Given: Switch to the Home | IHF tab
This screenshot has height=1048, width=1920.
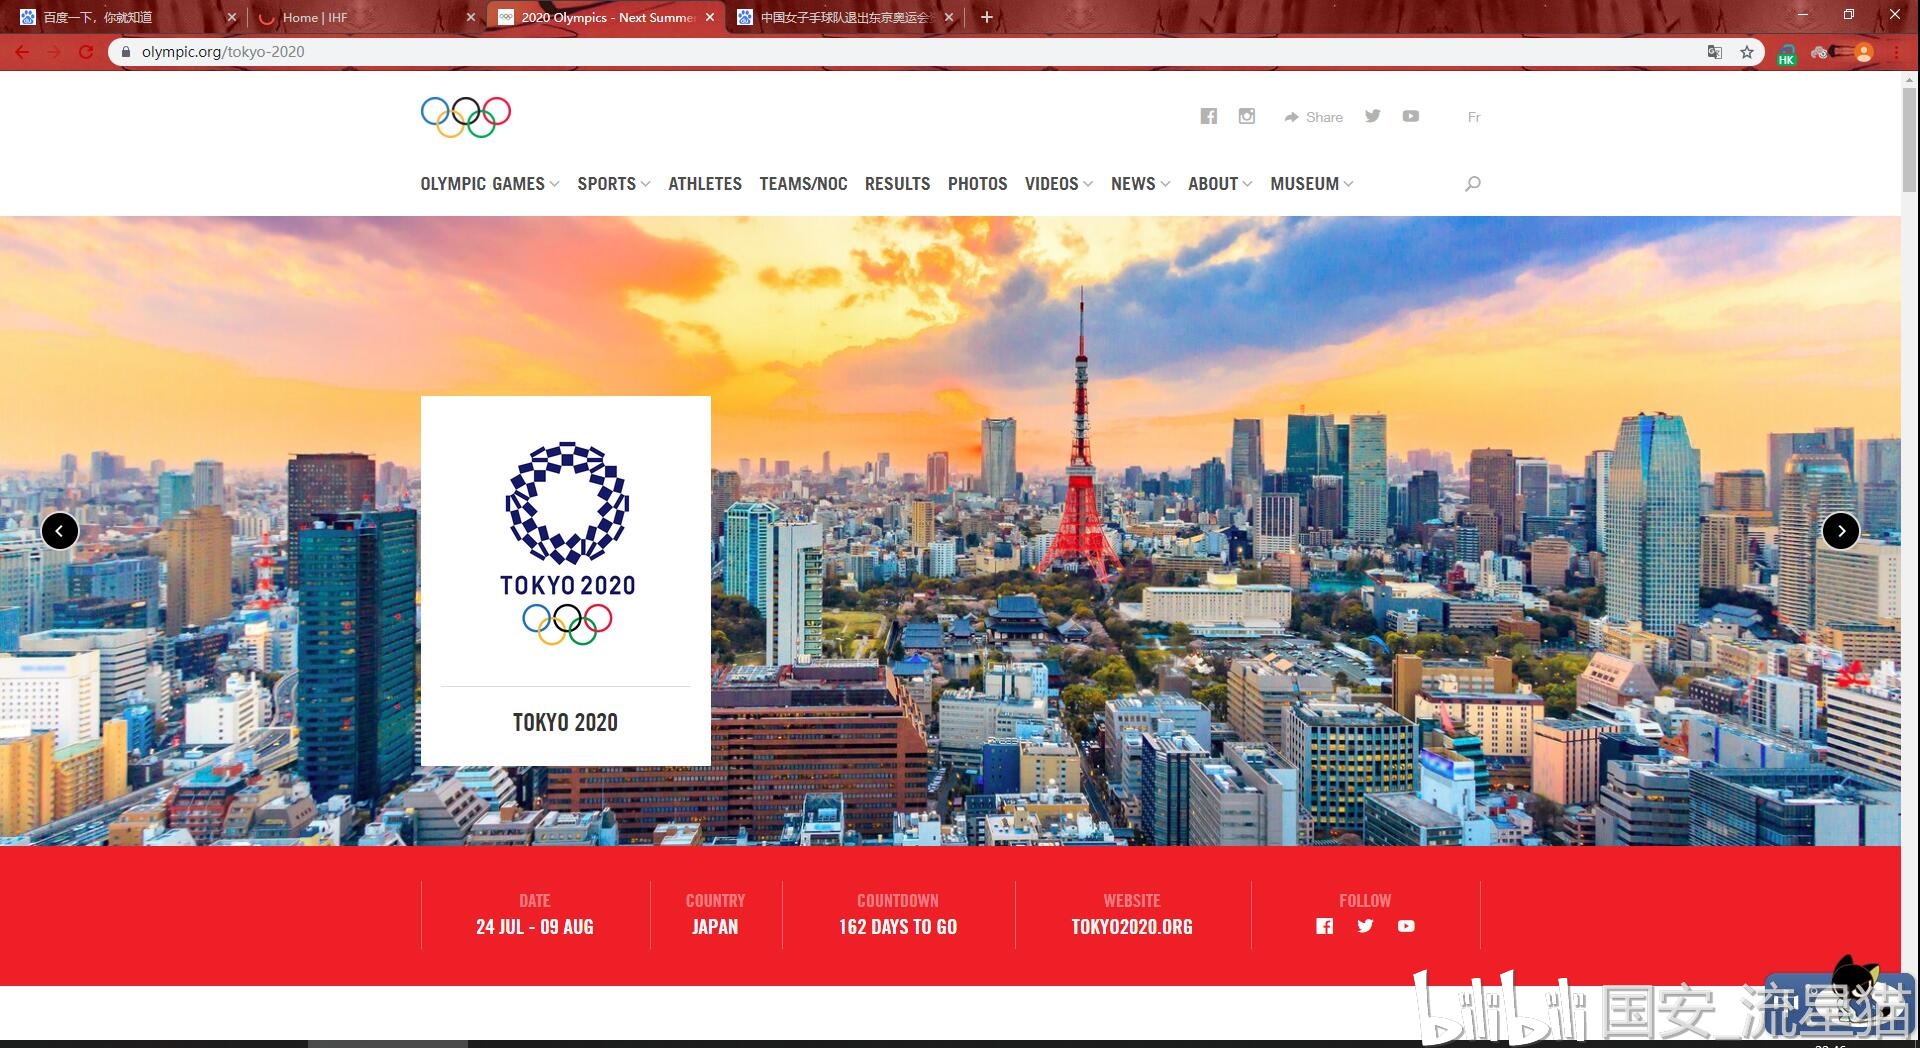Looking at the screenshot, I should [x=360, y=17].
